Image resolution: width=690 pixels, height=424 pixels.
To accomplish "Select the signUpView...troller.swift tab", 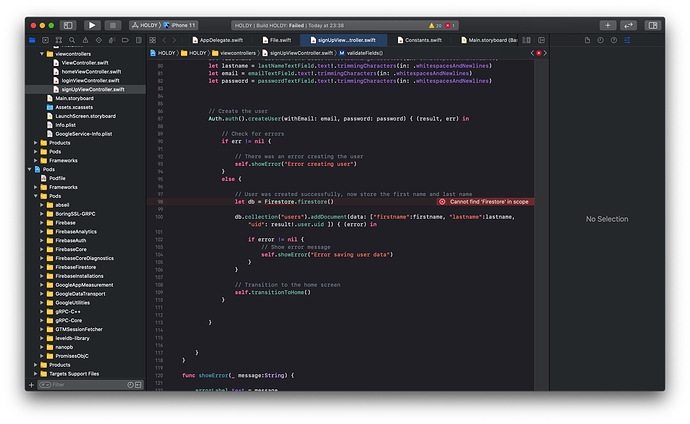I will (343, 40).
